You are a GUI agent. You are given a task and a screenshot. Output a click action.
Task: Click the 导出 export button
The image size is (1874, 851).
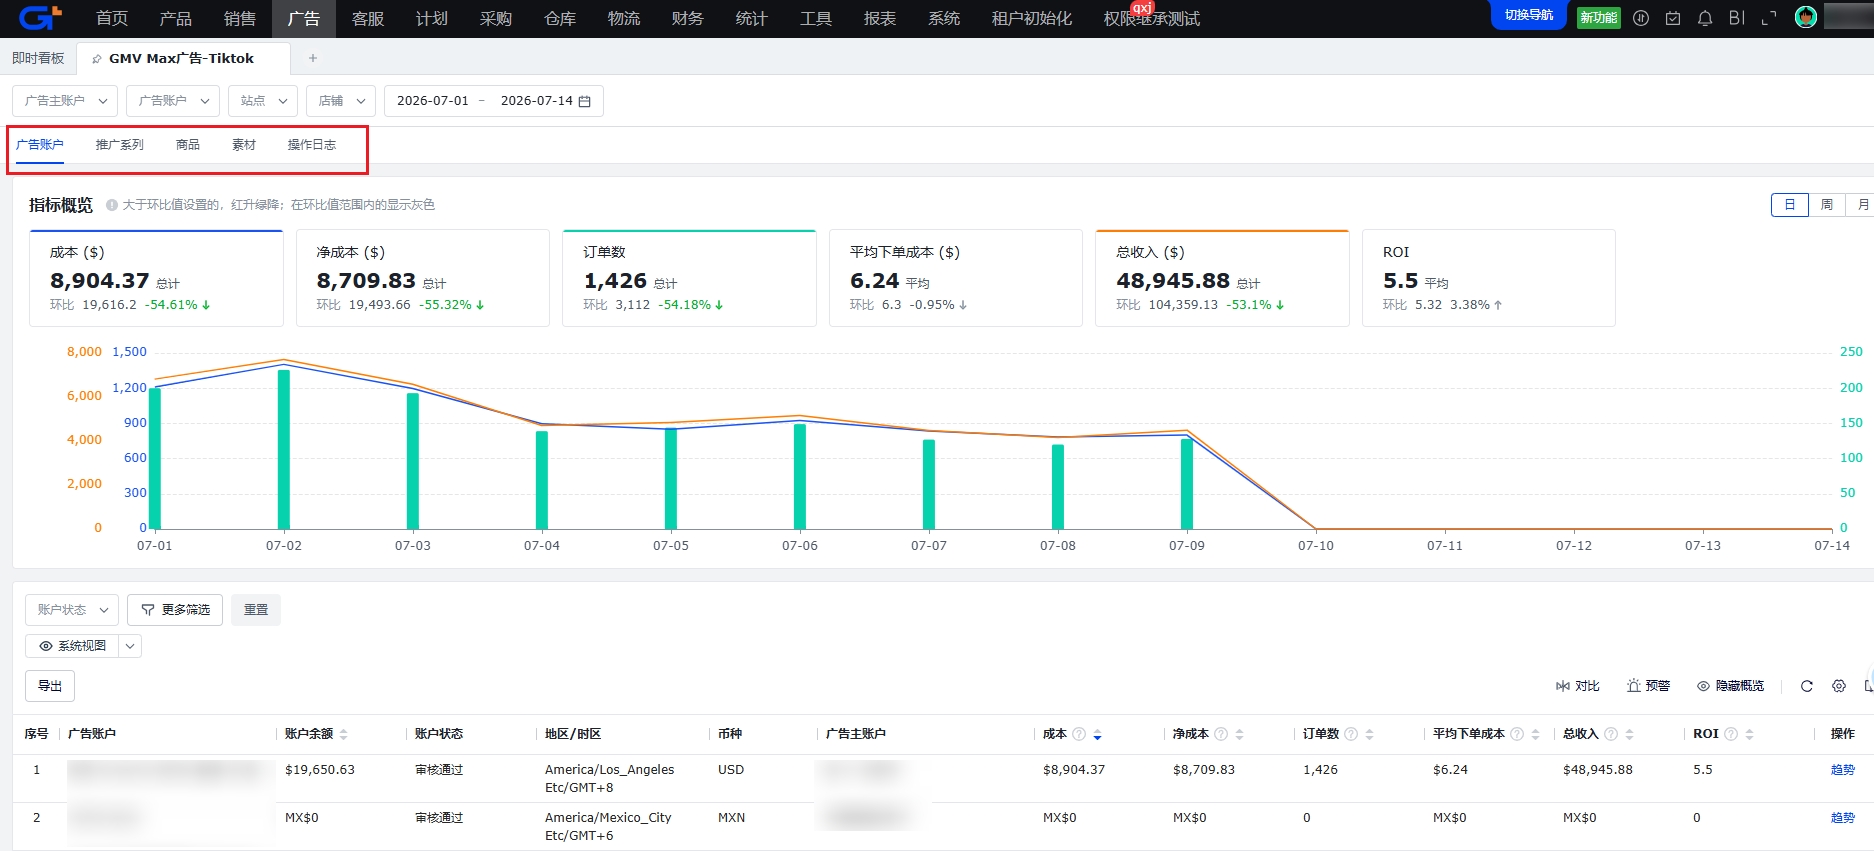50,686
